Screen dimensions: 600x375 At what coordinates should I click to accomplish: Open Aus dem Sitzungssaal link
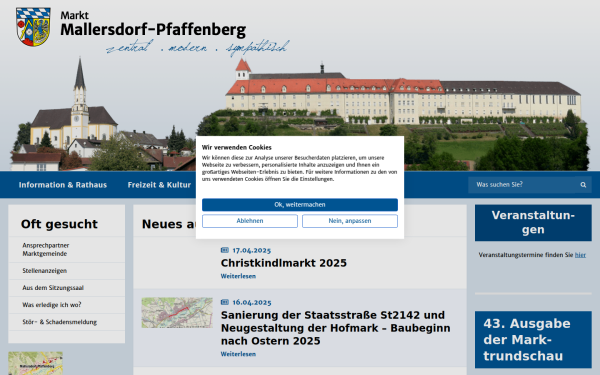[x=53, y=288]
